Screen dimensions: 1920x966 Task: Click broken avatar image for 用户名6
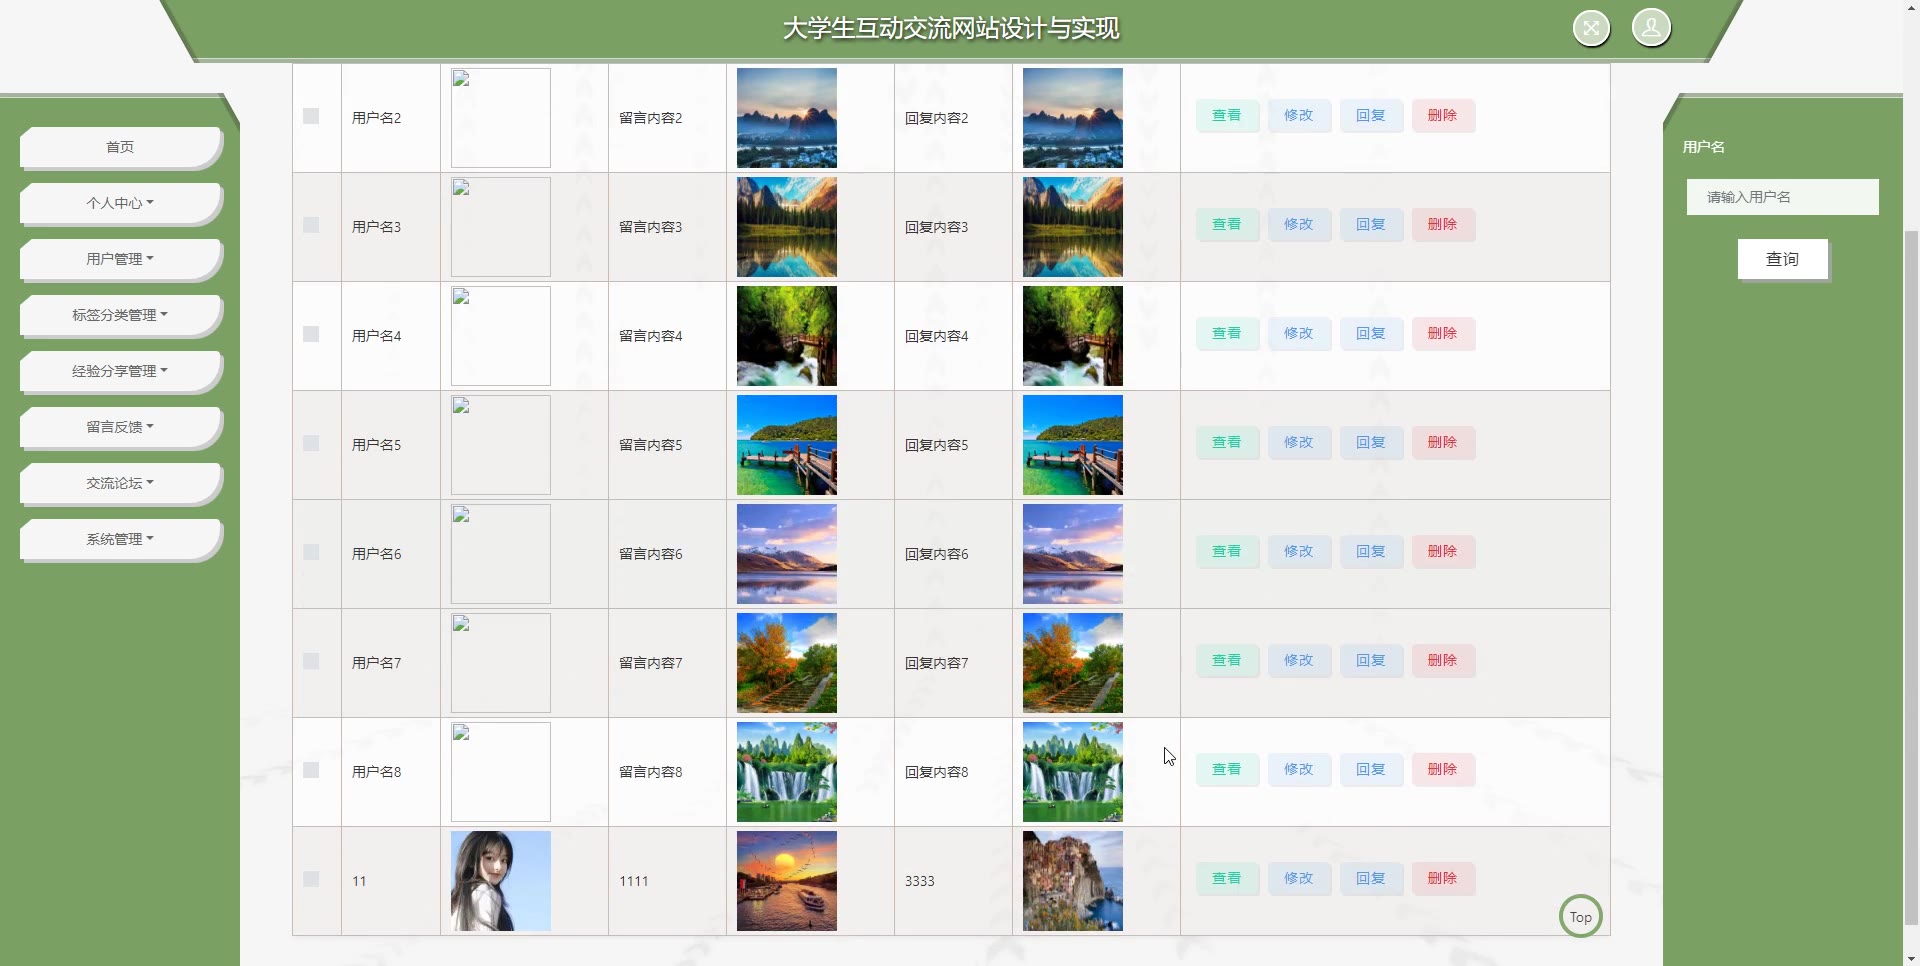tap(501, 554)
